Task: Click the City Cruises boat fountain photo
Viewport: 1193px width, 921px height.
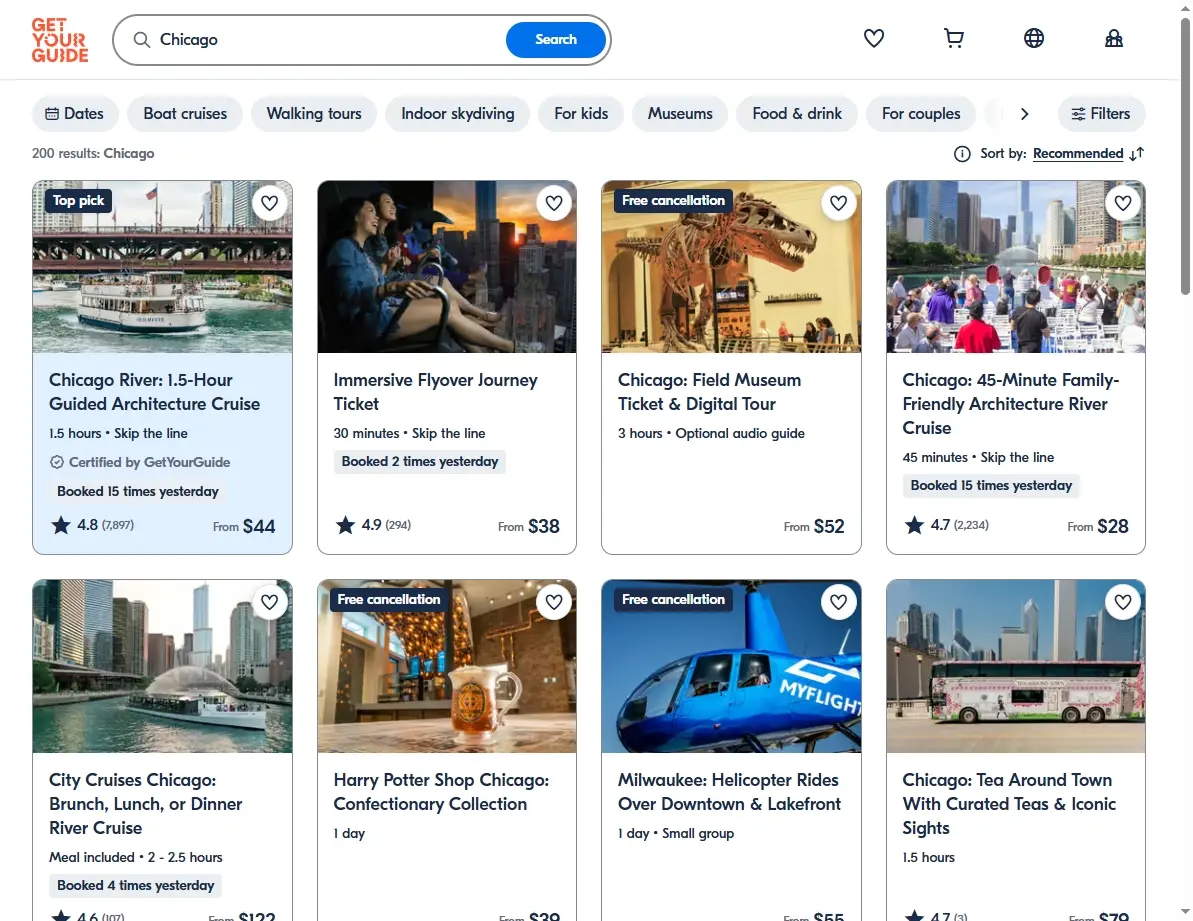Action: pyautogui.click(x=162, y=667)
